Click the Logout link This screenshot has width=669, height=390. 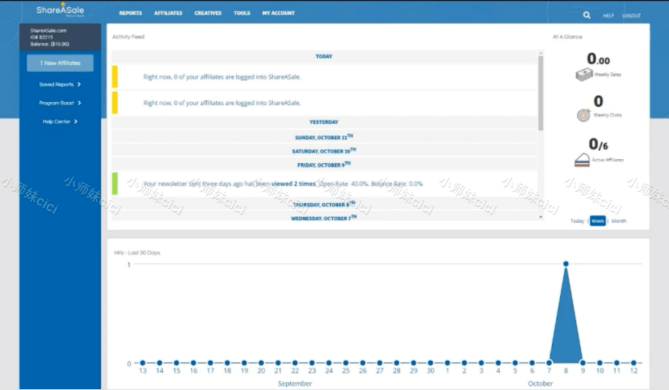(x=631, y=16)
